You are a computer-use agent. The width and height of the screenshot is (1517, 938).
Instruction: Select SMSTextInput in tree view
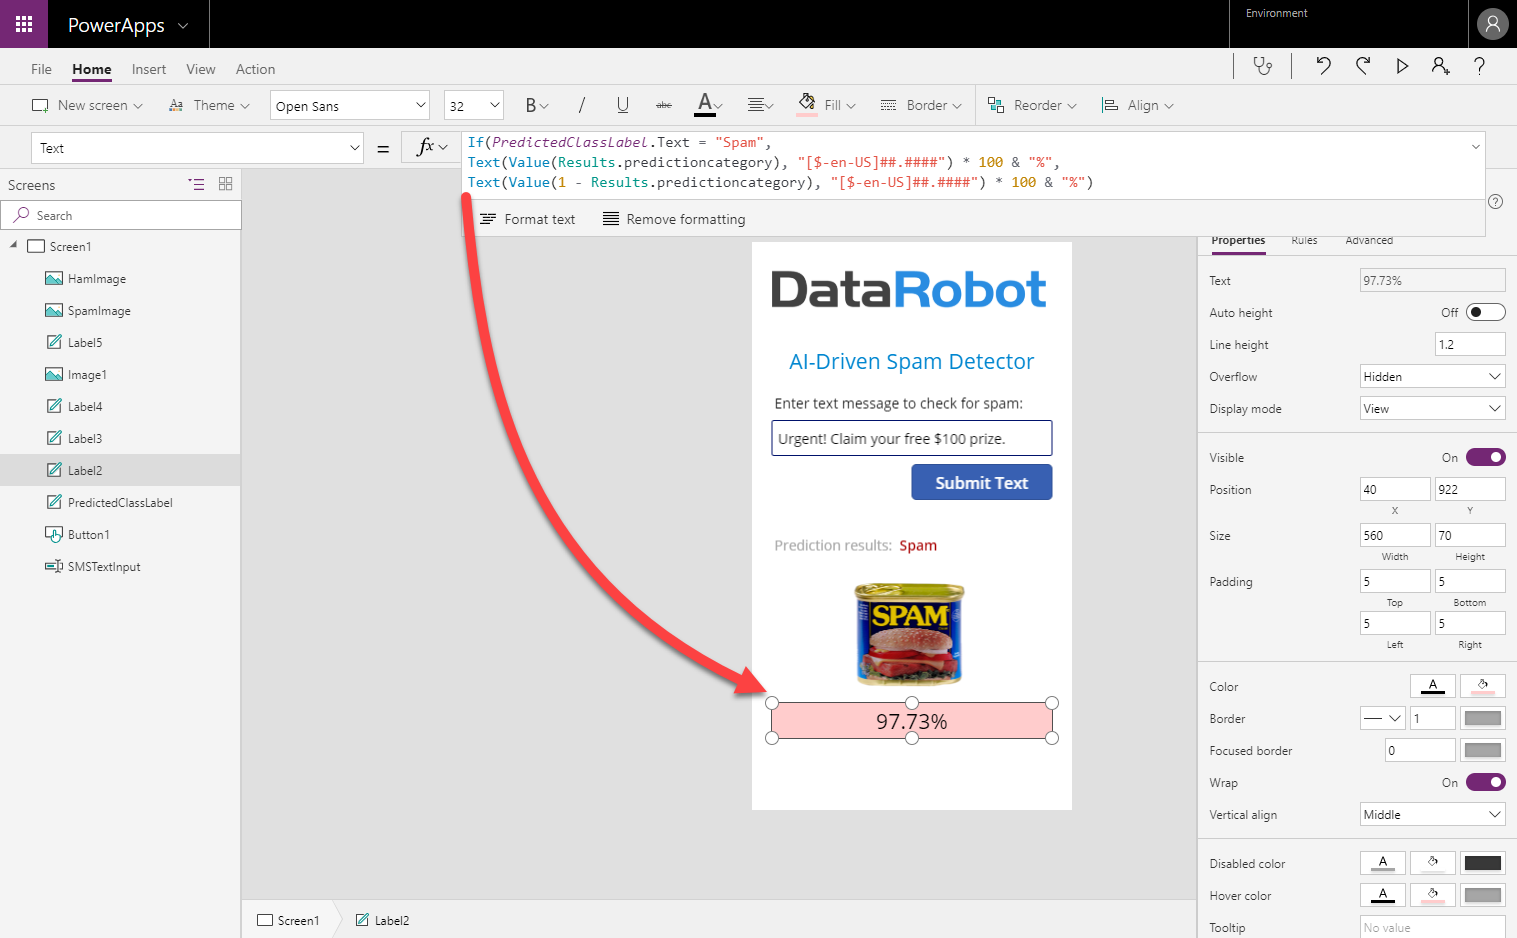104,567
